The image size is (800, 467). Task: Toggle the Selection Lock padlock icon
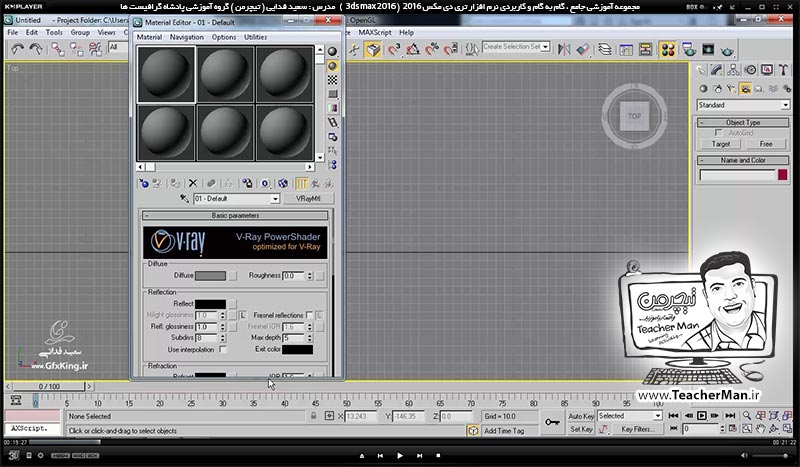pyautogui.click(x=313, y=416)
